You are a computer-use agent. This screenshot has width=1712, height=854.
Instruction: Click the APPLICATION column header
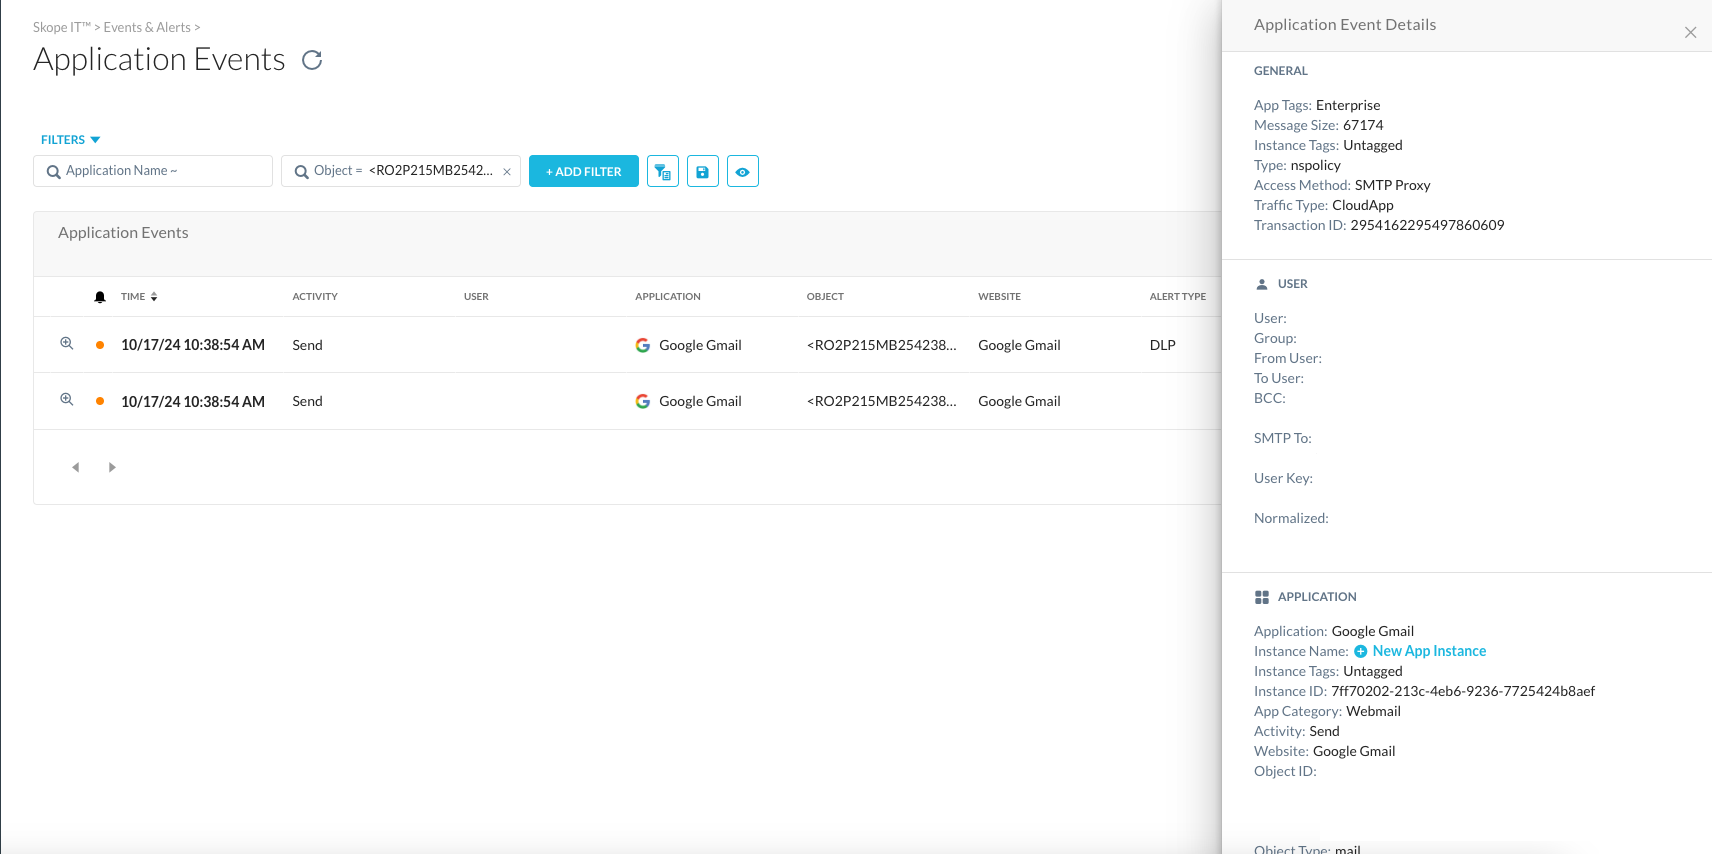[x=668, y=297]
